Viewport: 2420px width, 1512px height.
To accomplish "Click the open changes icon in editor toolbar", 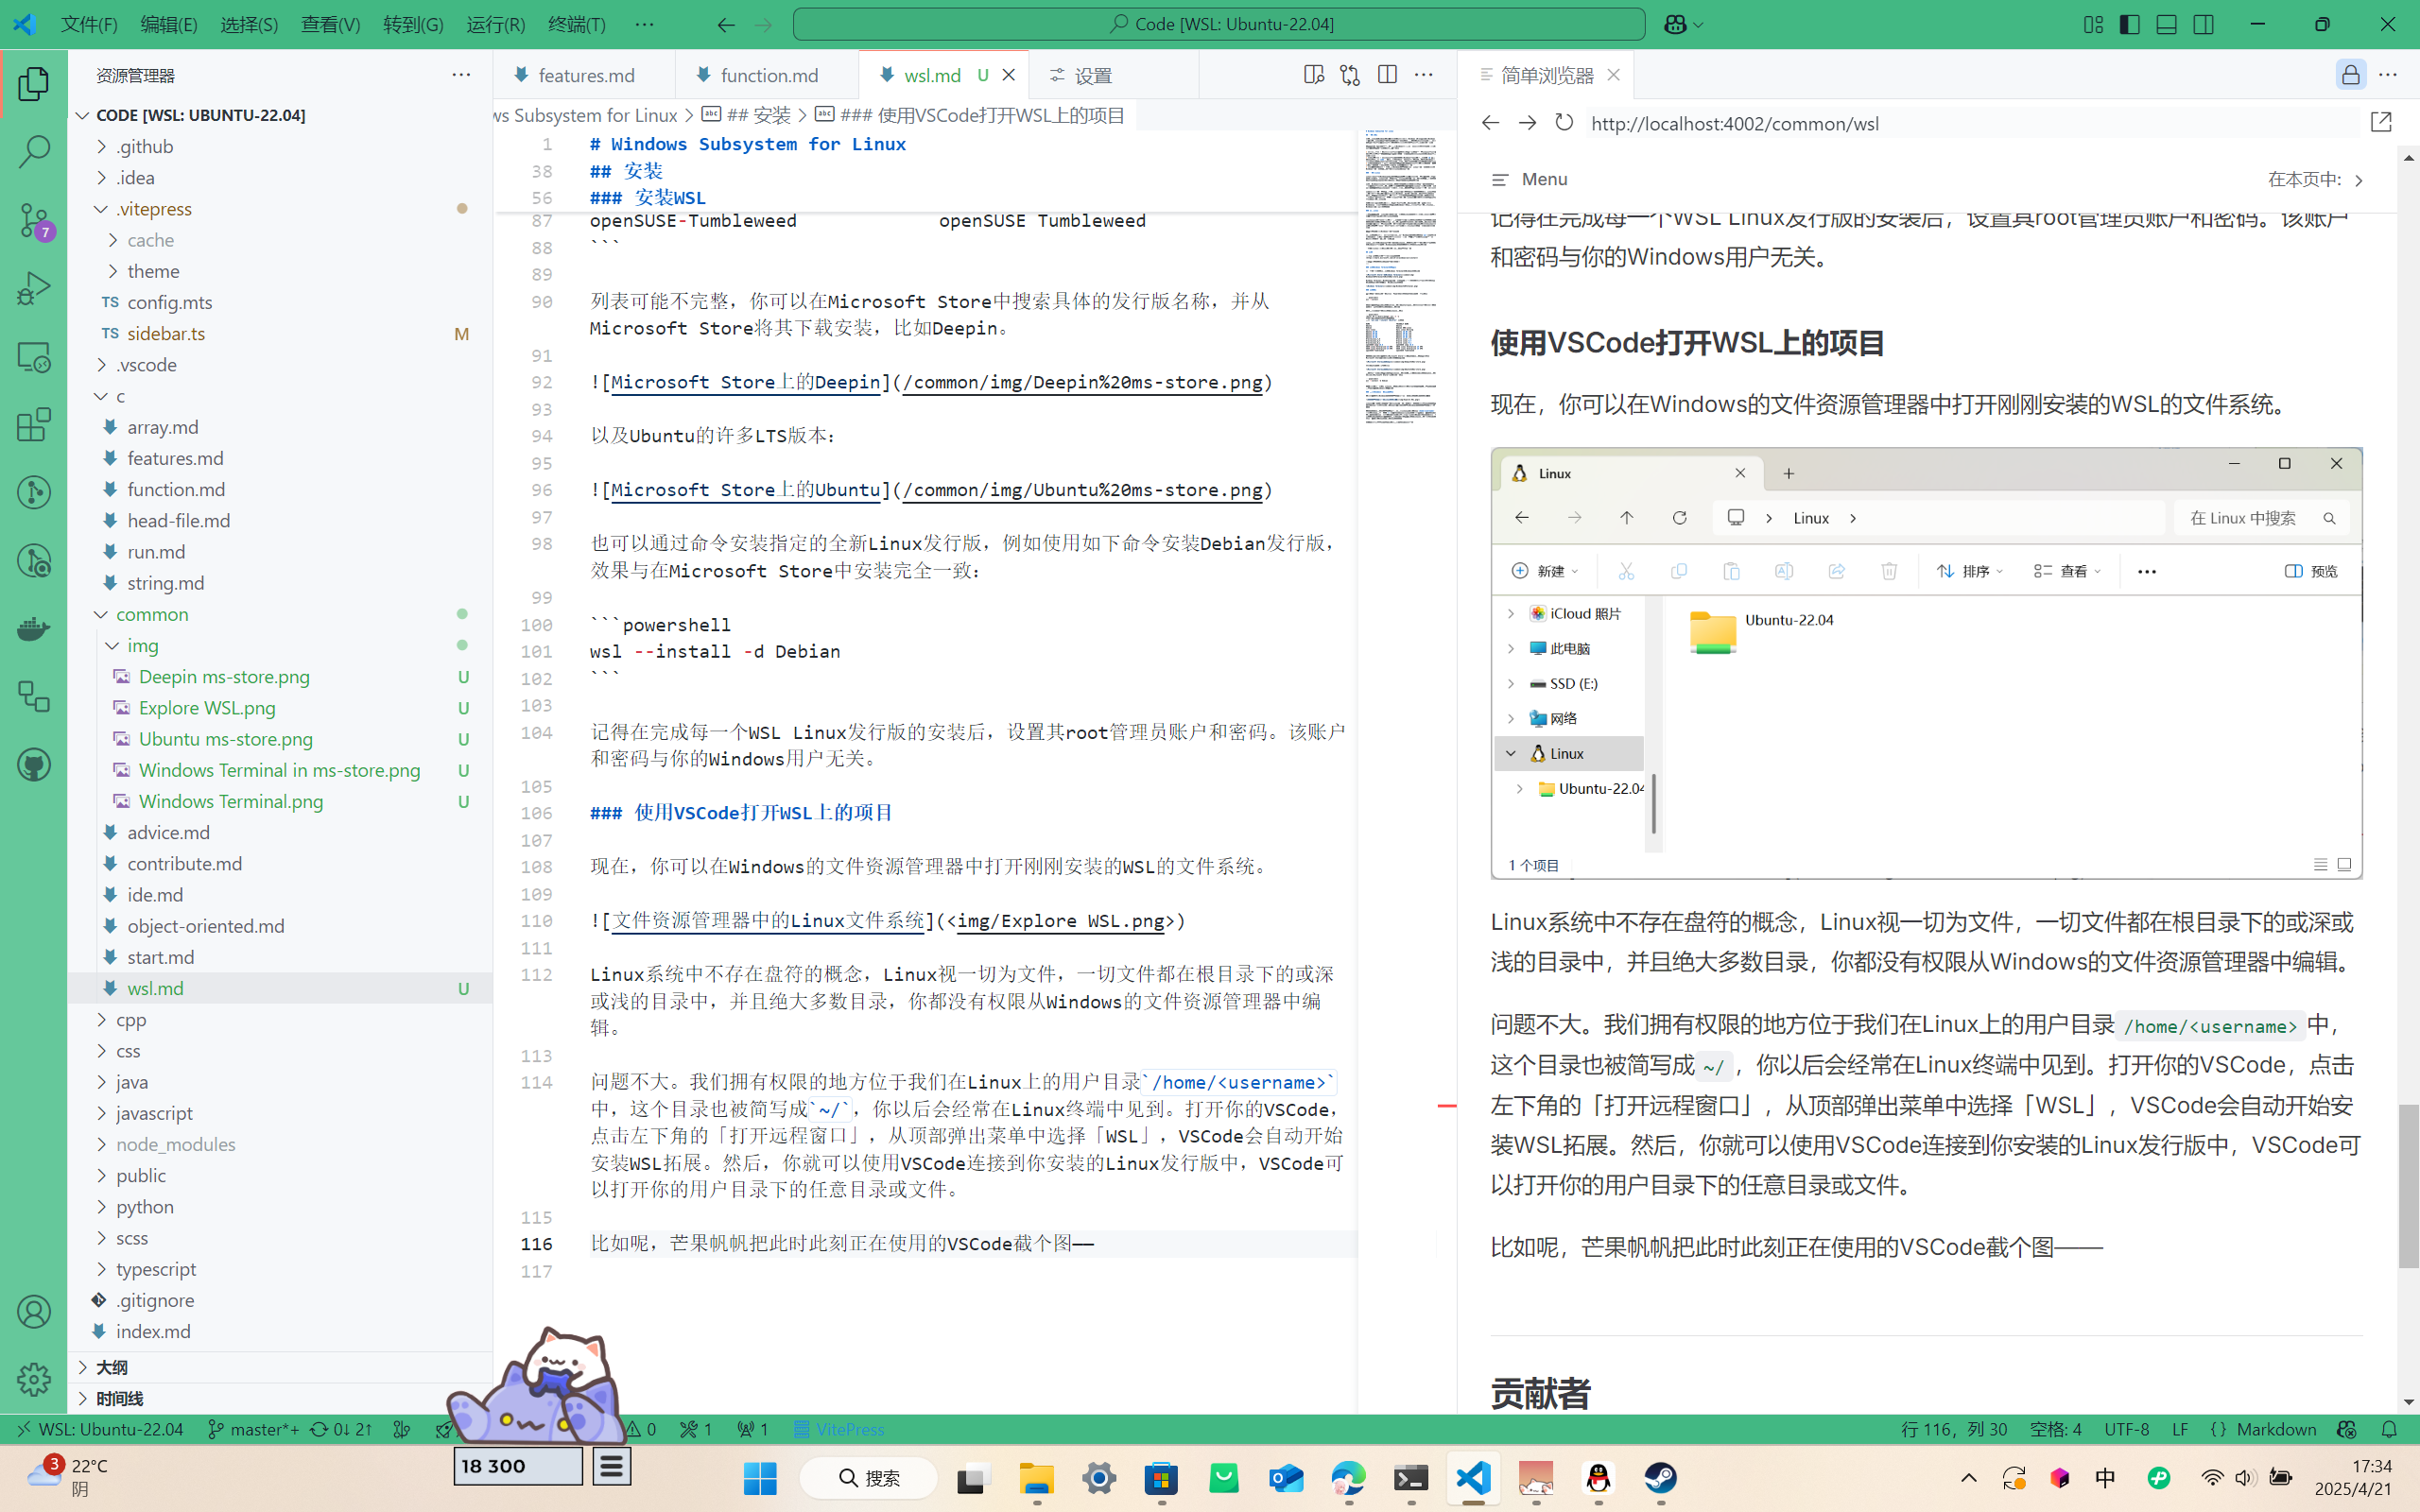I will 1350,75.
